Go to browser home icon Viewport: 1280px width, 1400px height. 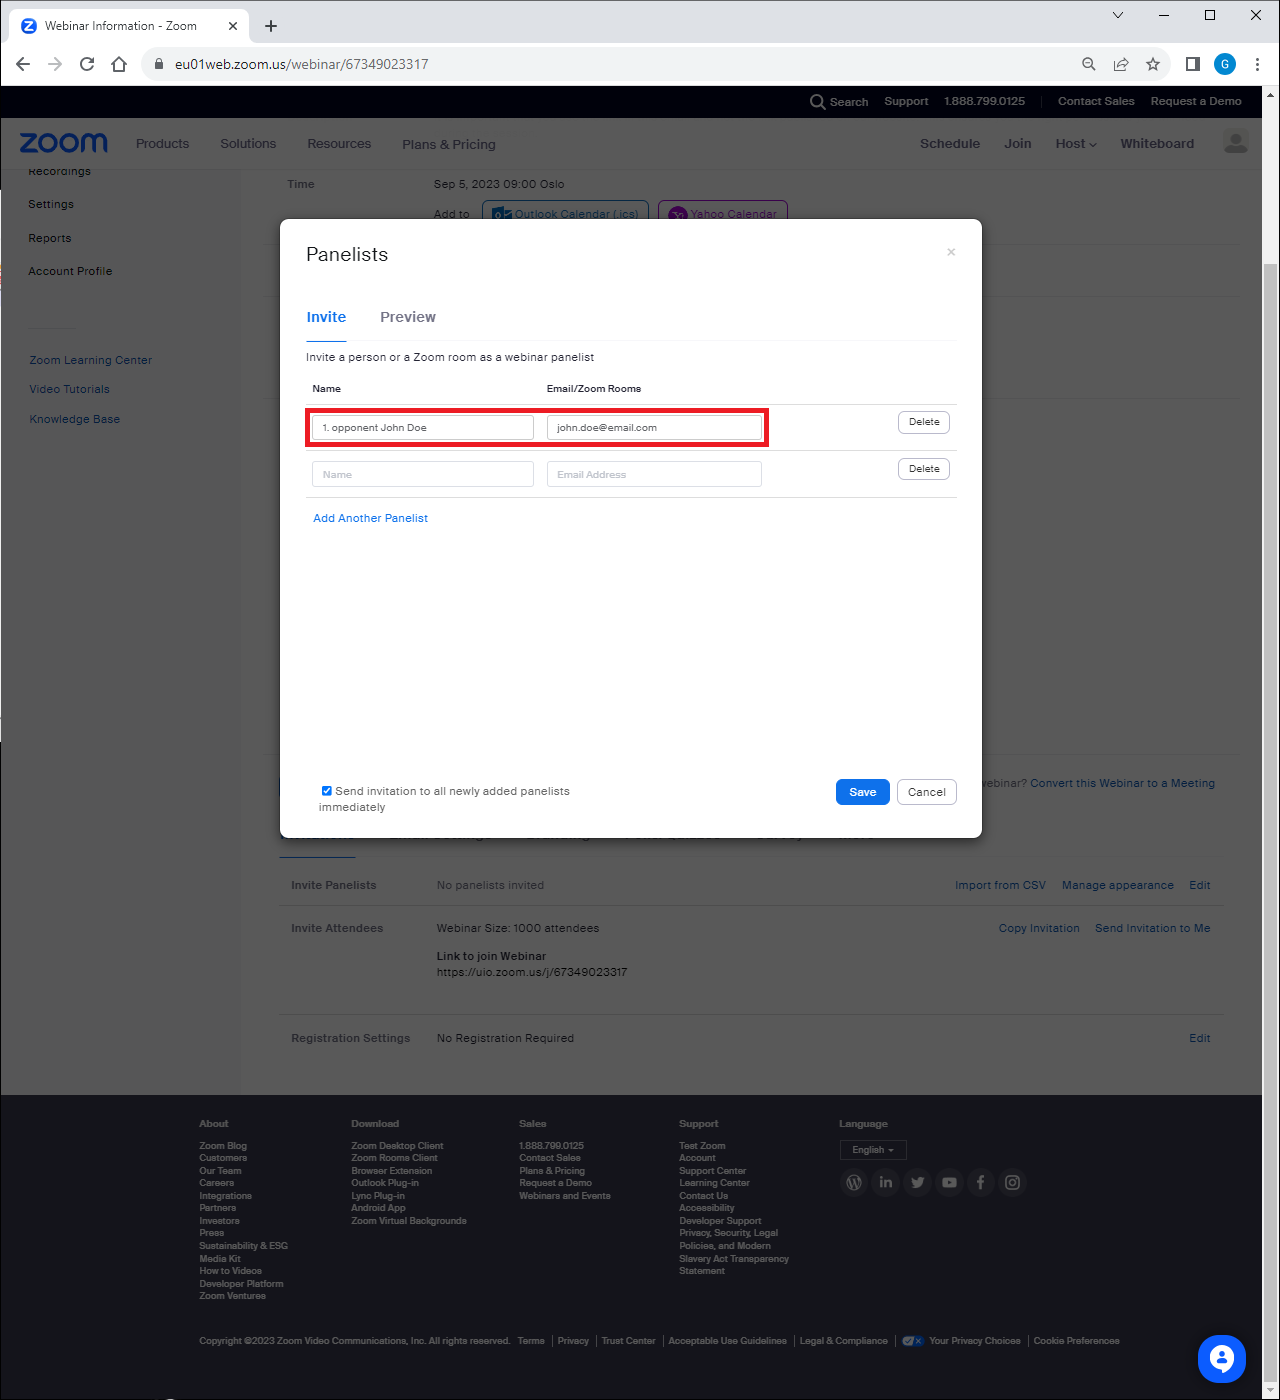(x=119, y=64)
